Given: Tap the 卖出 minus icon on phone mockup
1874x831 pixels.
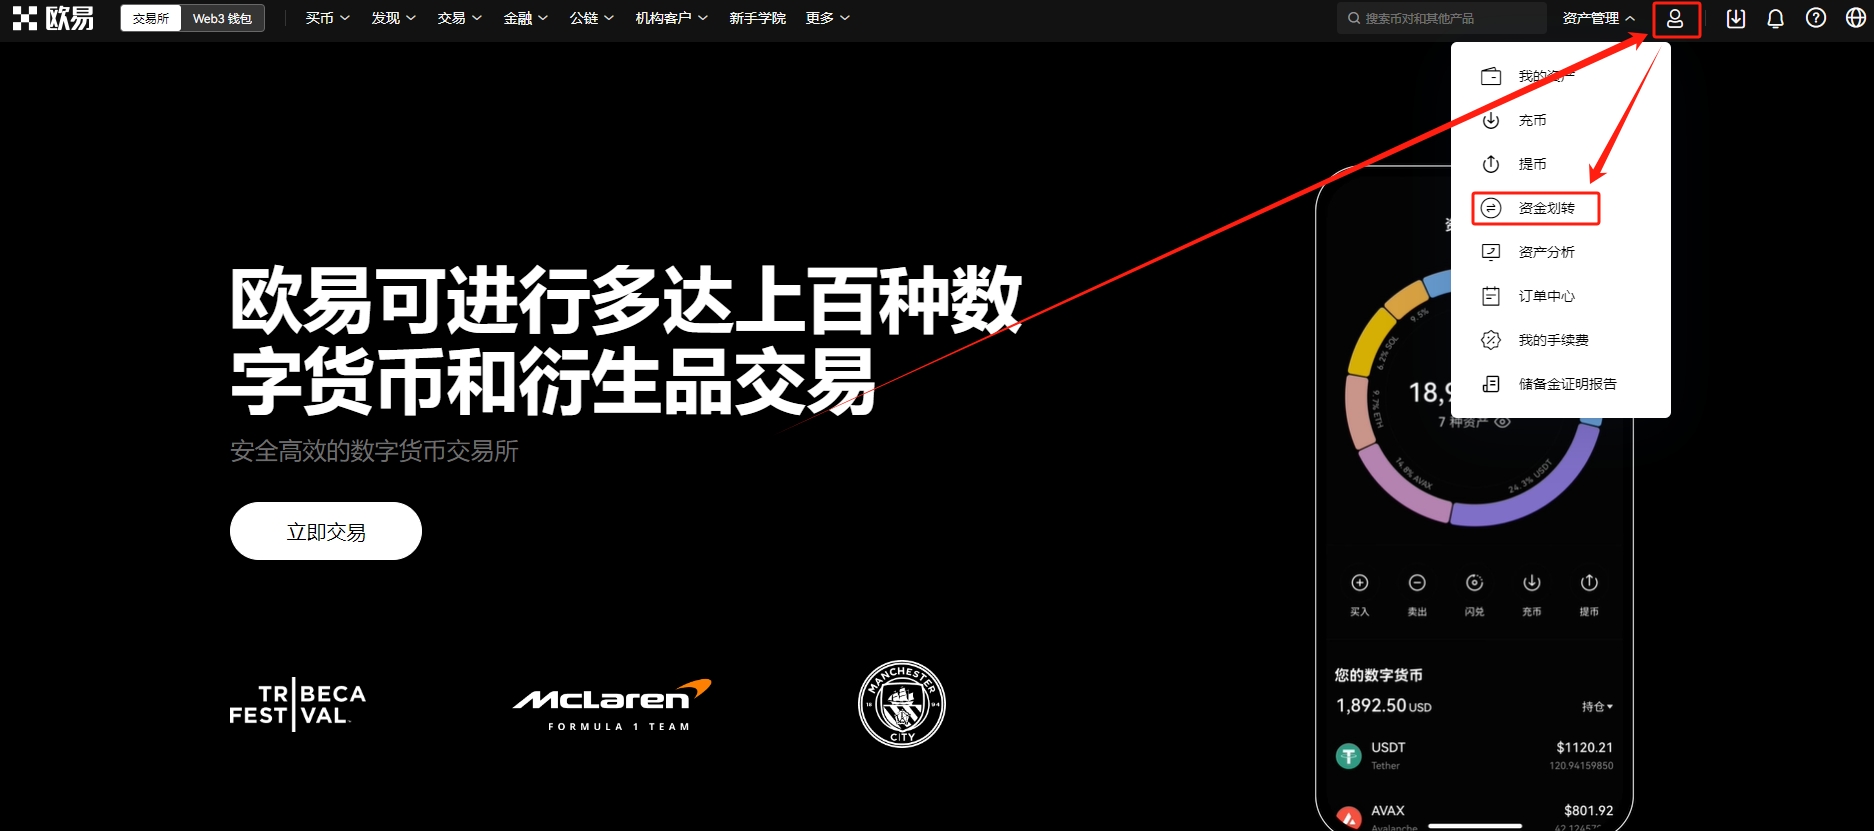Looking at the screenshot, I should coord(1417,583).
